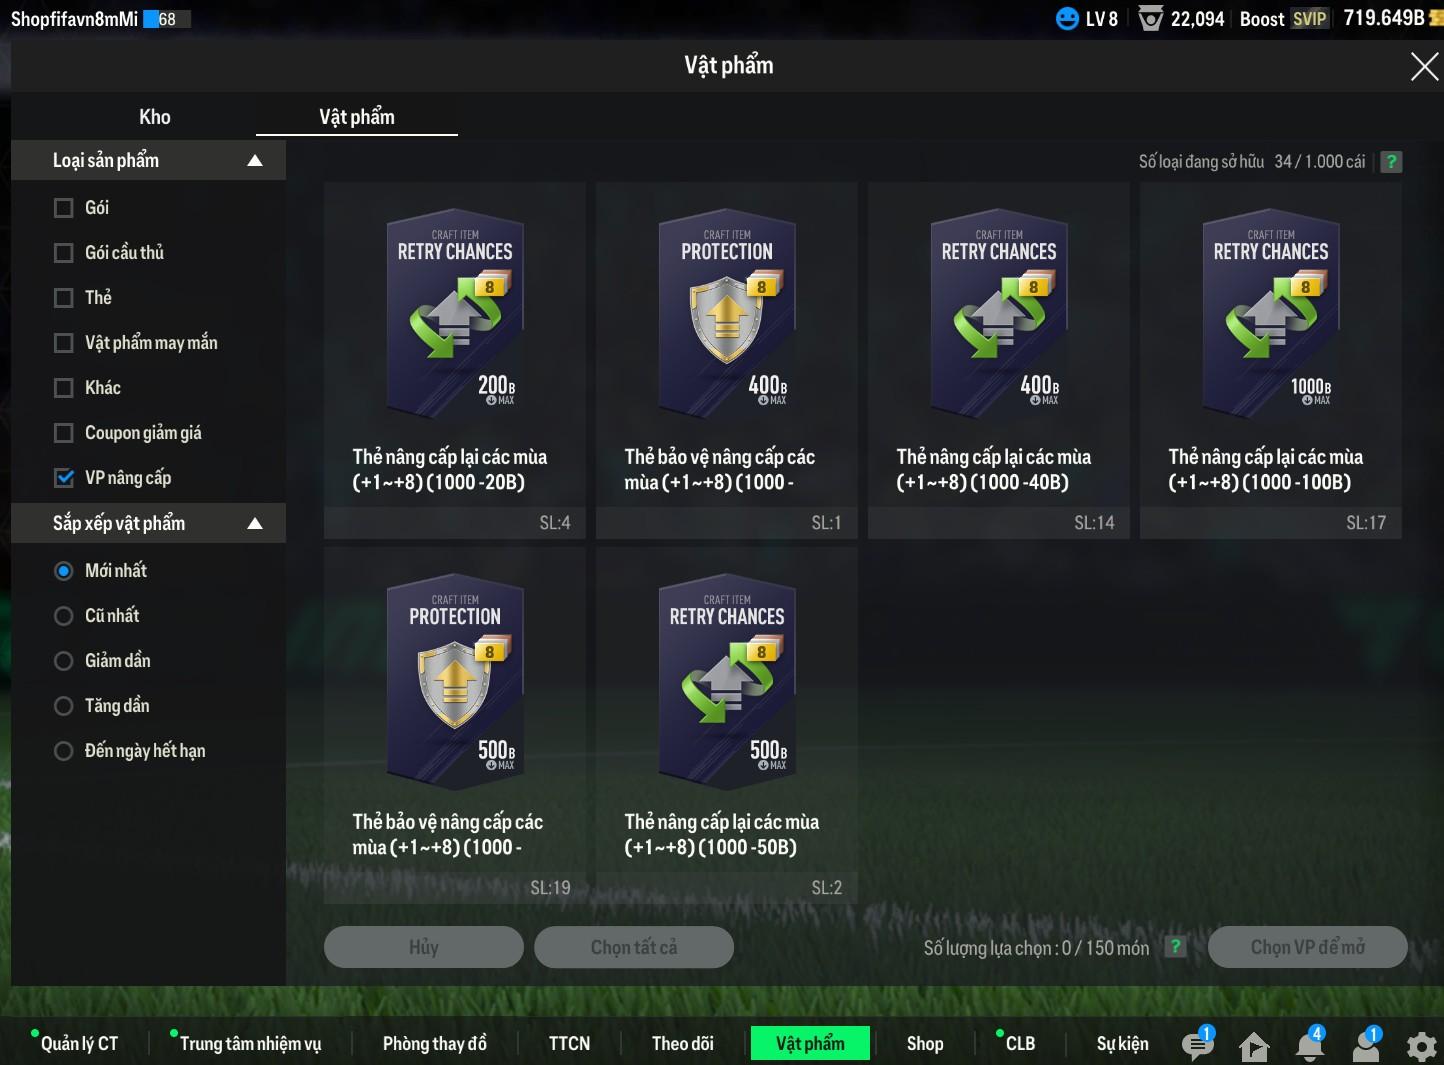The height and width of the screenshot is (1065, 1444).
Task: Click the blue face level icon
Action: point(1067,19)
